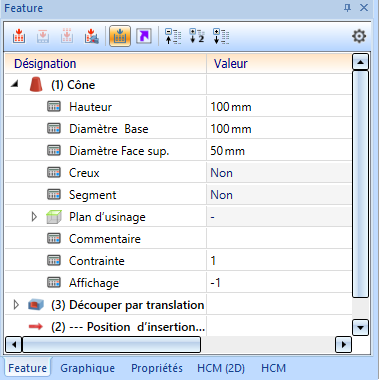Expand (3) Découper par translation node

[x=16, y=305]
